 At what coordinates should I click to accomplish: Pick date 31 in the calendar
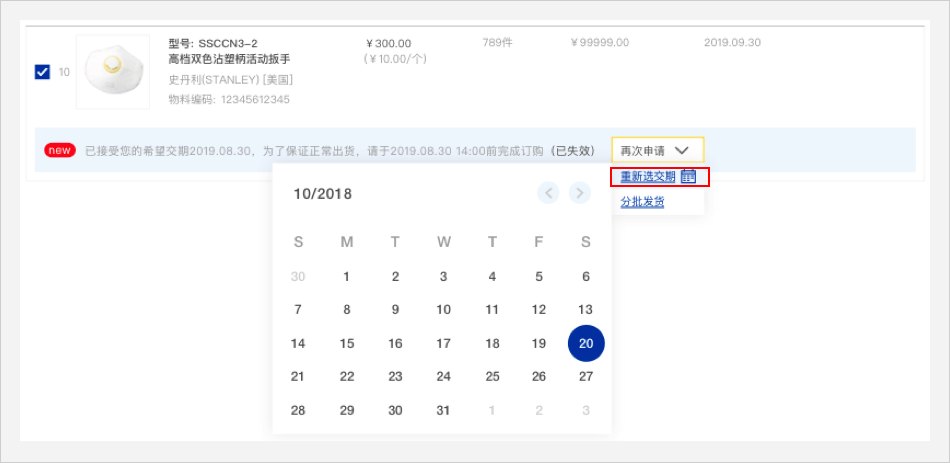click(444, 410)
